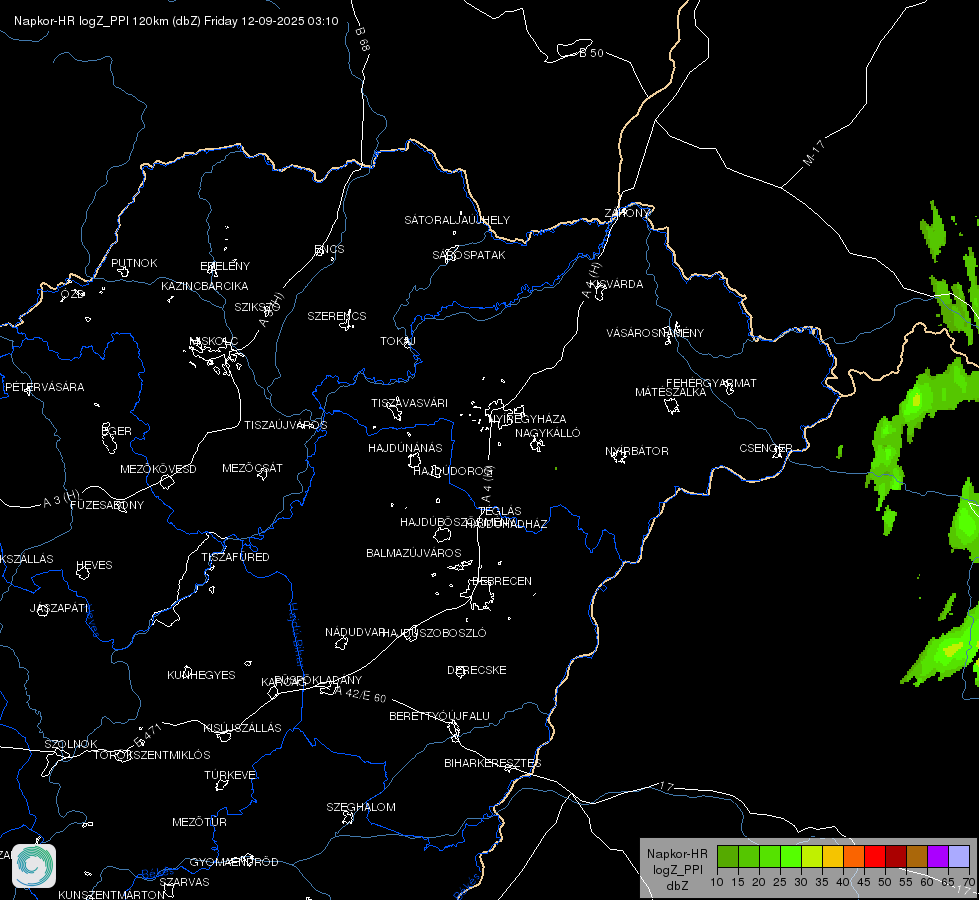The width and height of the screenshot is (979, 900).
Task: Click the radar title text at top
Action: click(176, 21)
